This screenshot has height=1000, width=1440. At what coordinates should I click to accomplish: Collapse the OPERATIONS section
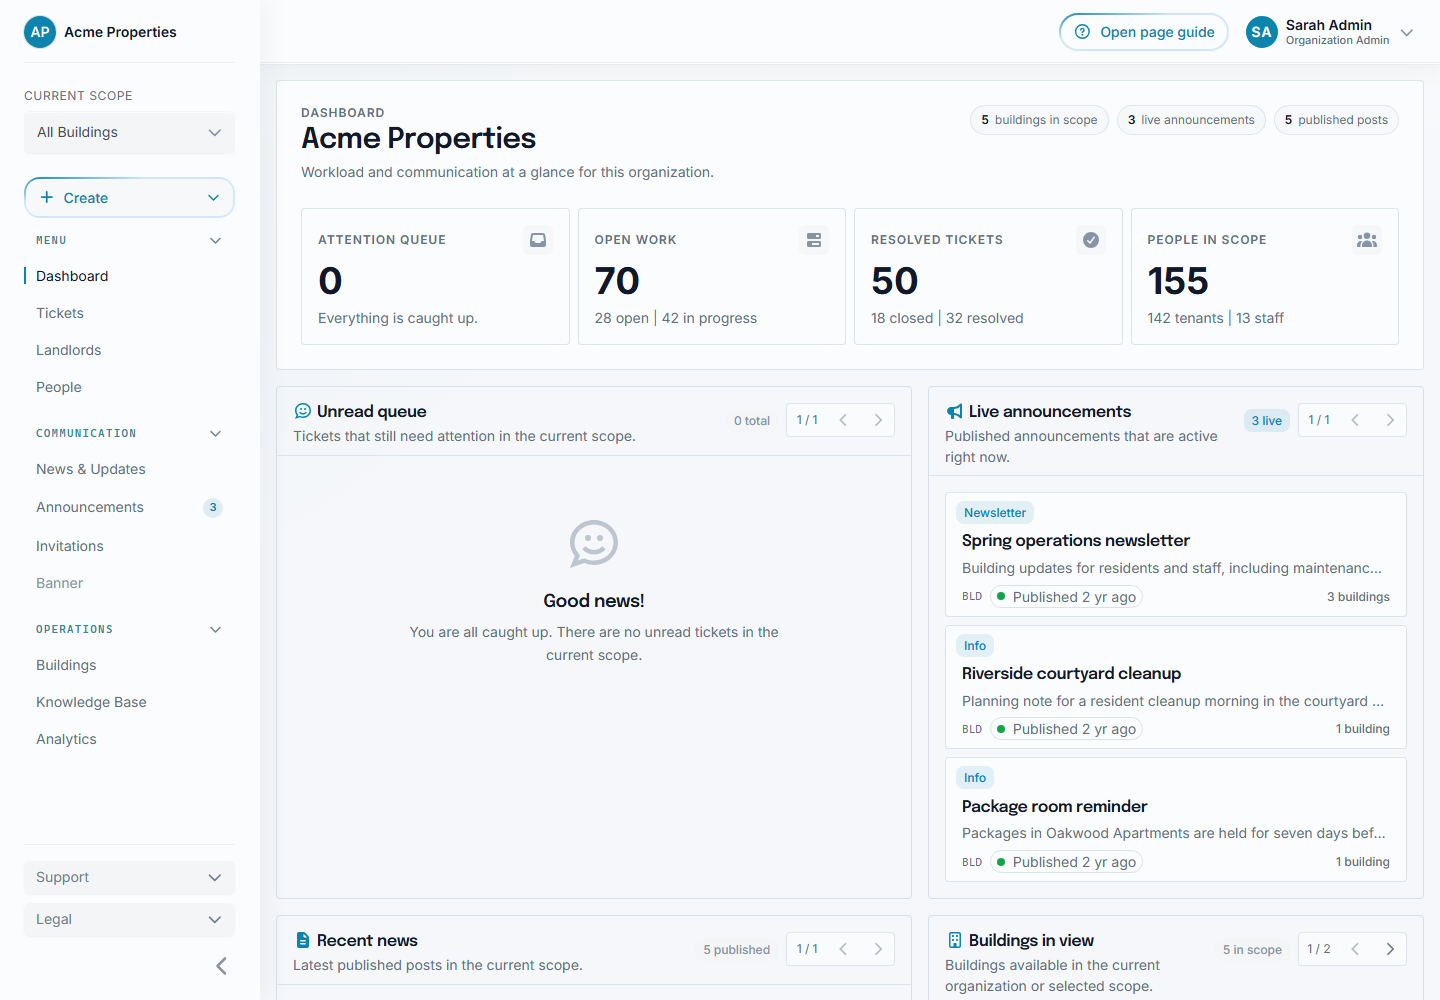215,629
